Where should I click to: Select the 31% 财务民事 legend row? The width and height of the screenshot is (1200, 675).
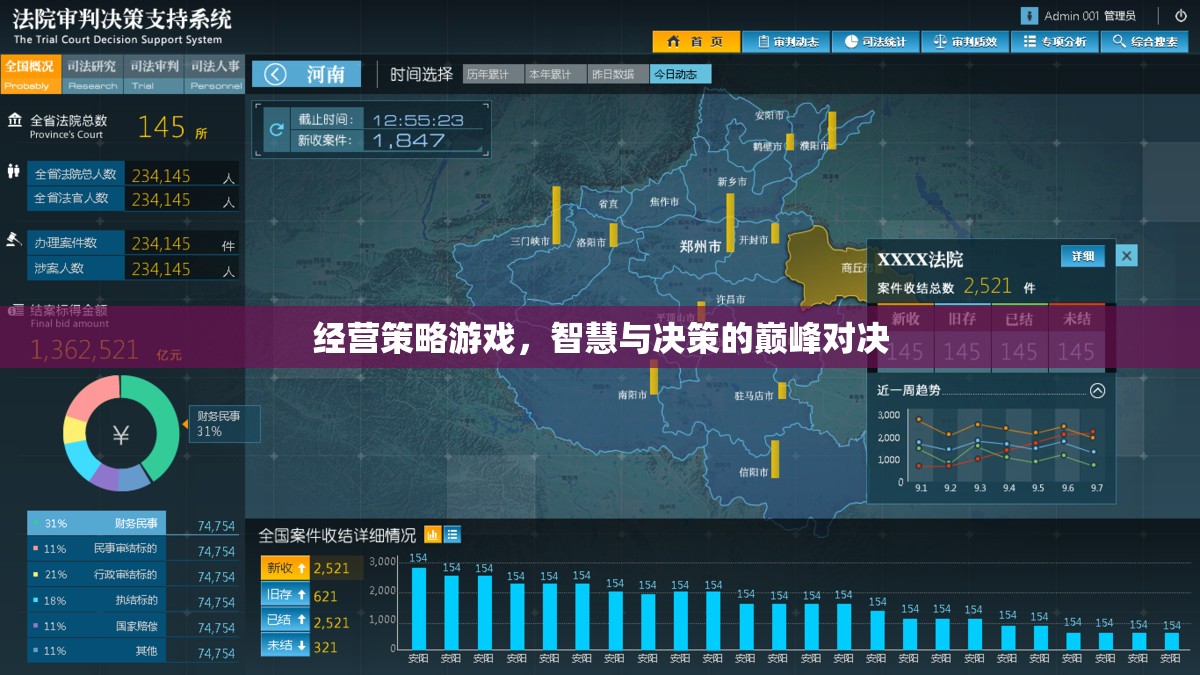click(132, 523)
